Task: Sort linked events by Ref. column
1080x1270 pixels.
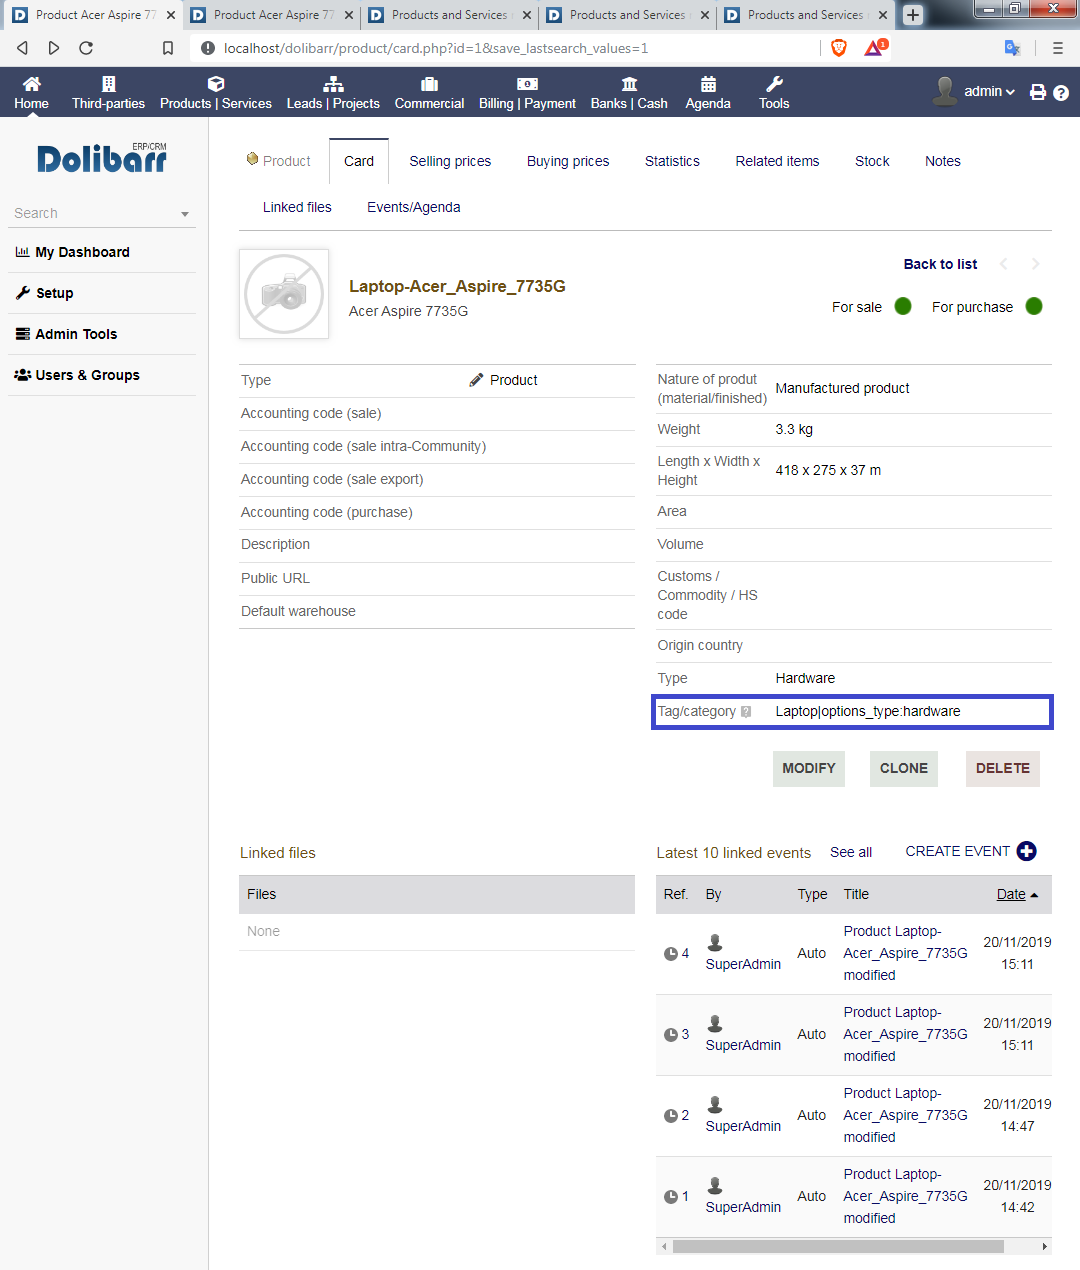Action: 676,894
